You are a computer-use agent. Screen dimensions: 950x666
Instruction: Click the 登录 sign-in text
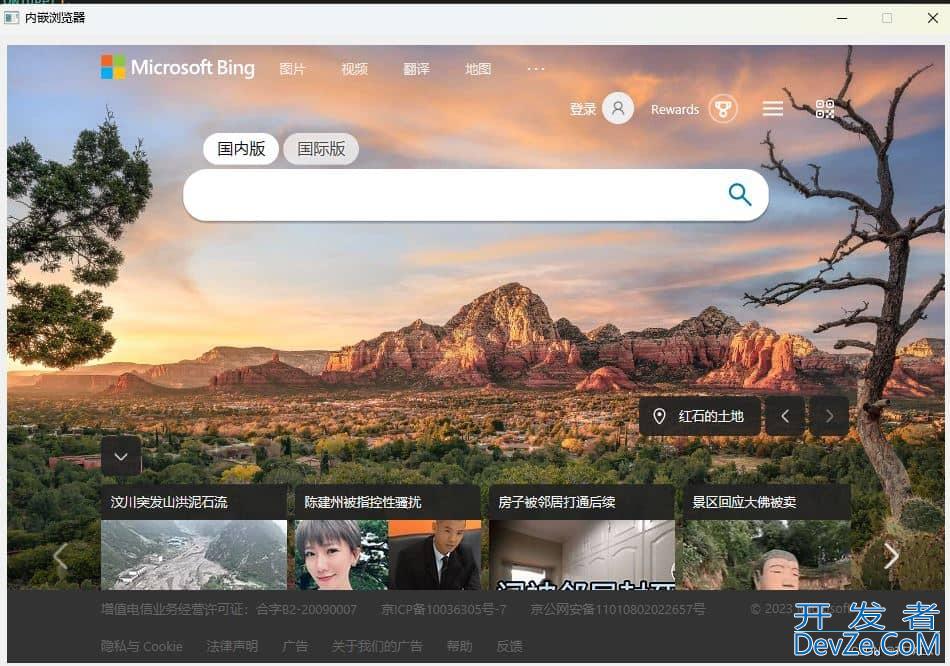(x=583, y=109)
